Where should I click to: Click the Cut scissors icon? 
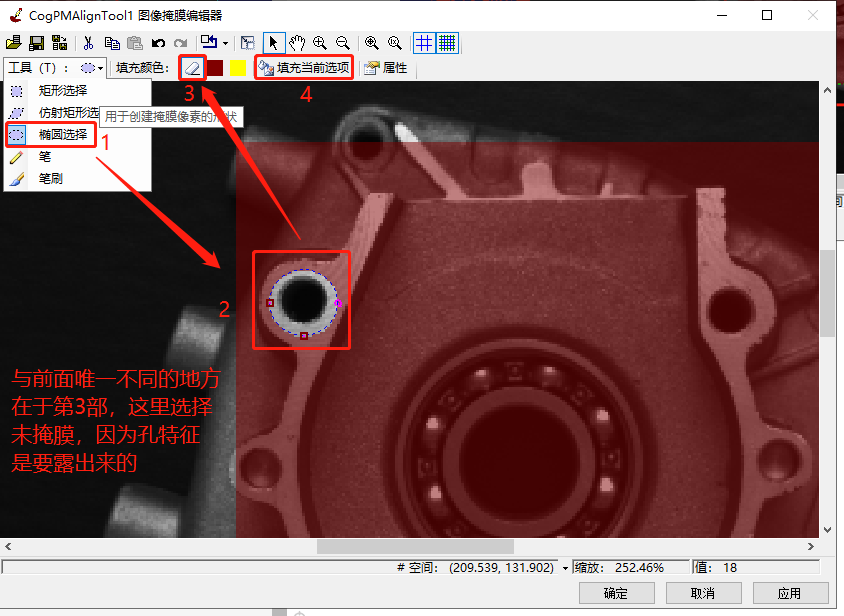pos(87,42)
